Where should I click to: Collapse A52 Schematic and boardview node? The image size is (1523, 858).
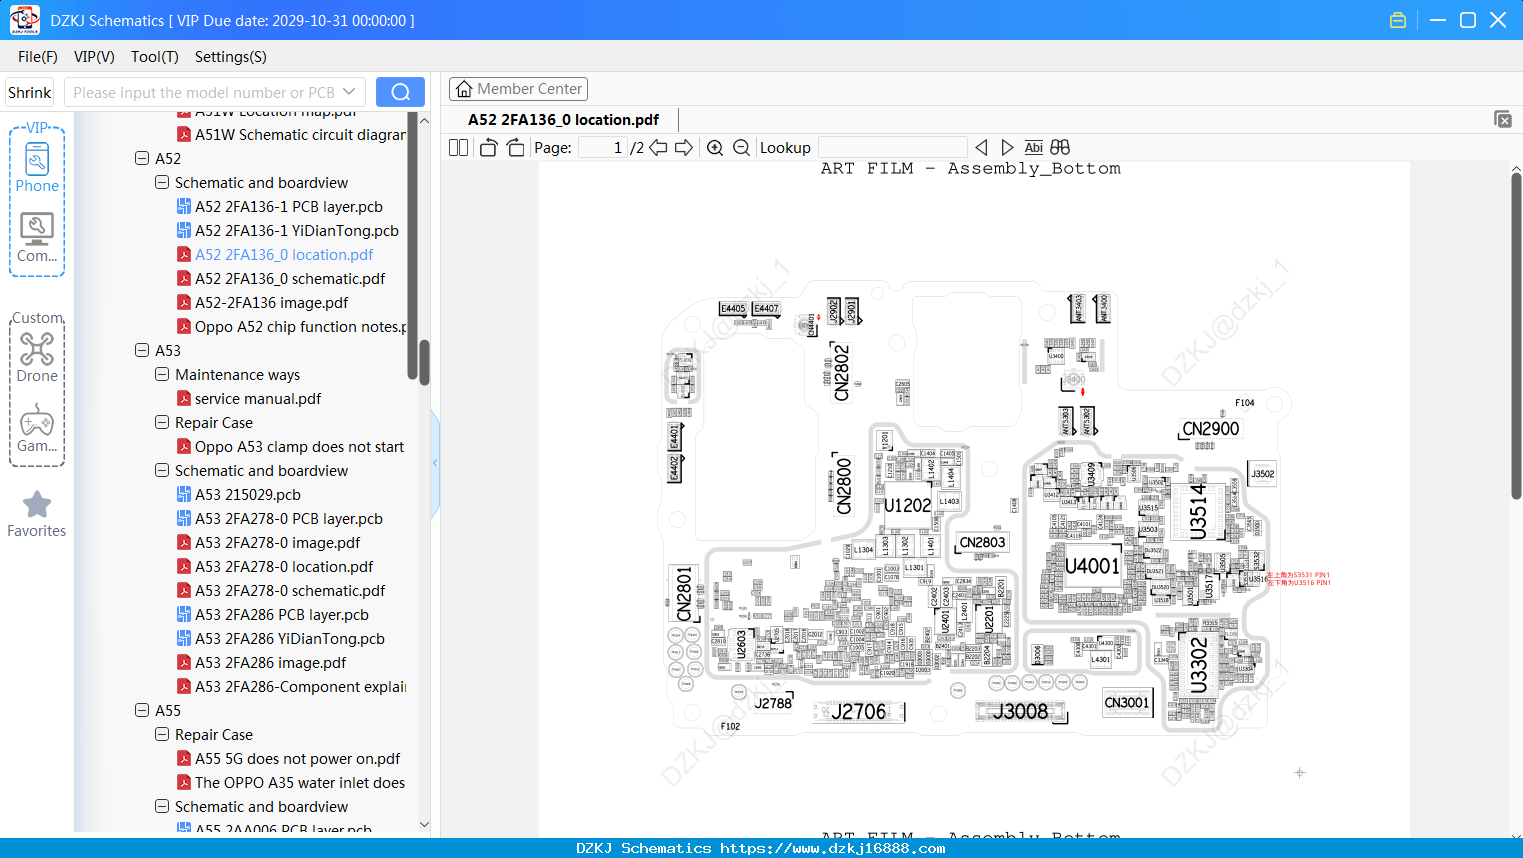(162, 183)
